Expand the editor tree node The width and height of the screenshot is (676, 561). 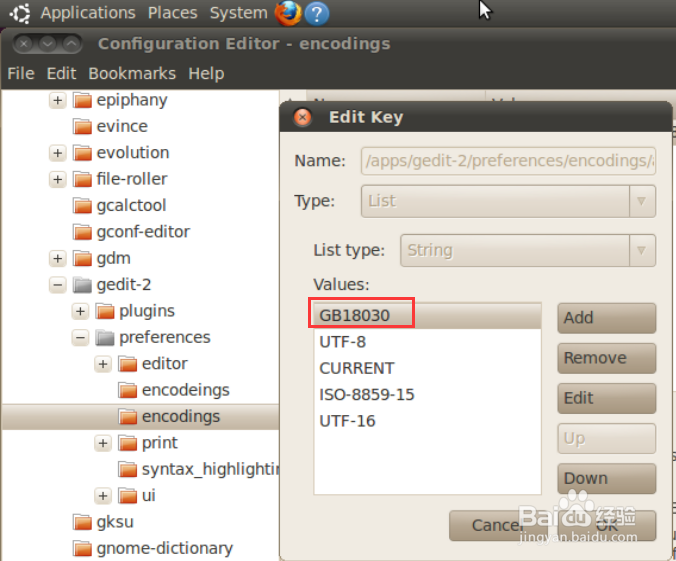point(103,364)
